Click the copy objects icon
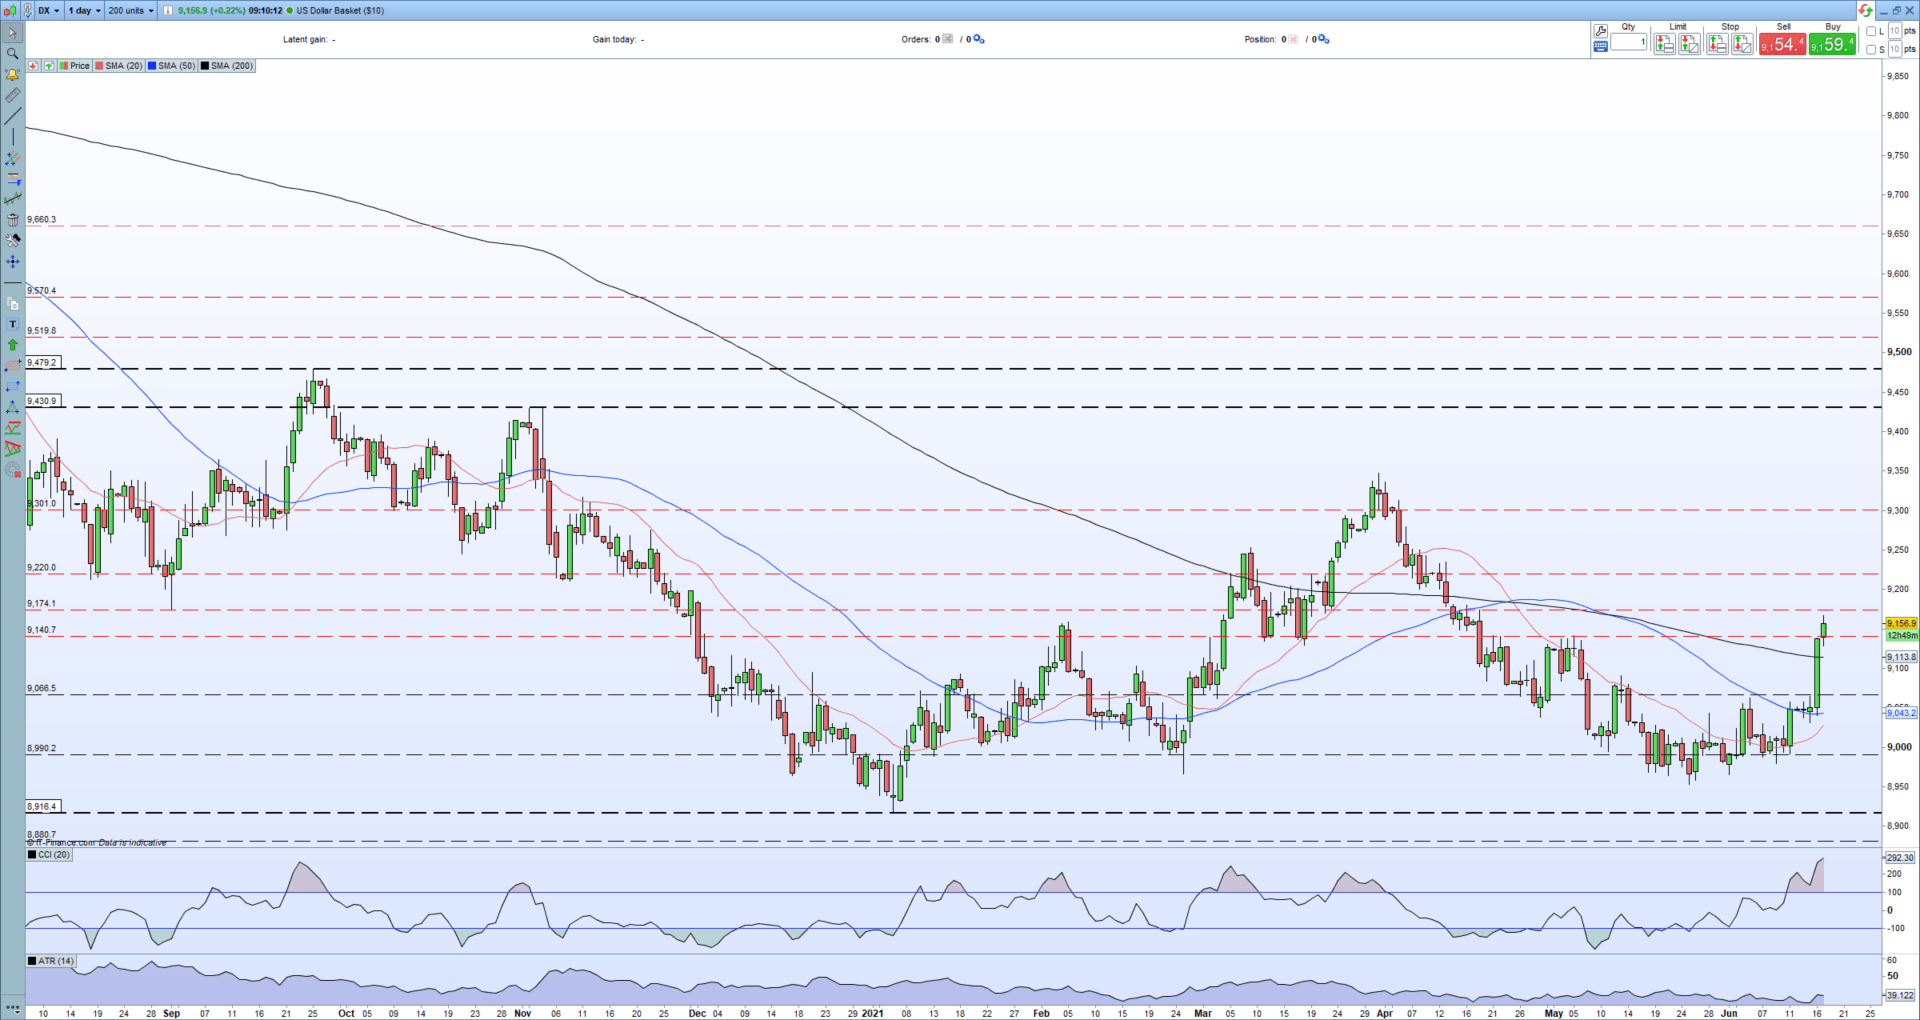 [x=12, y=303]
